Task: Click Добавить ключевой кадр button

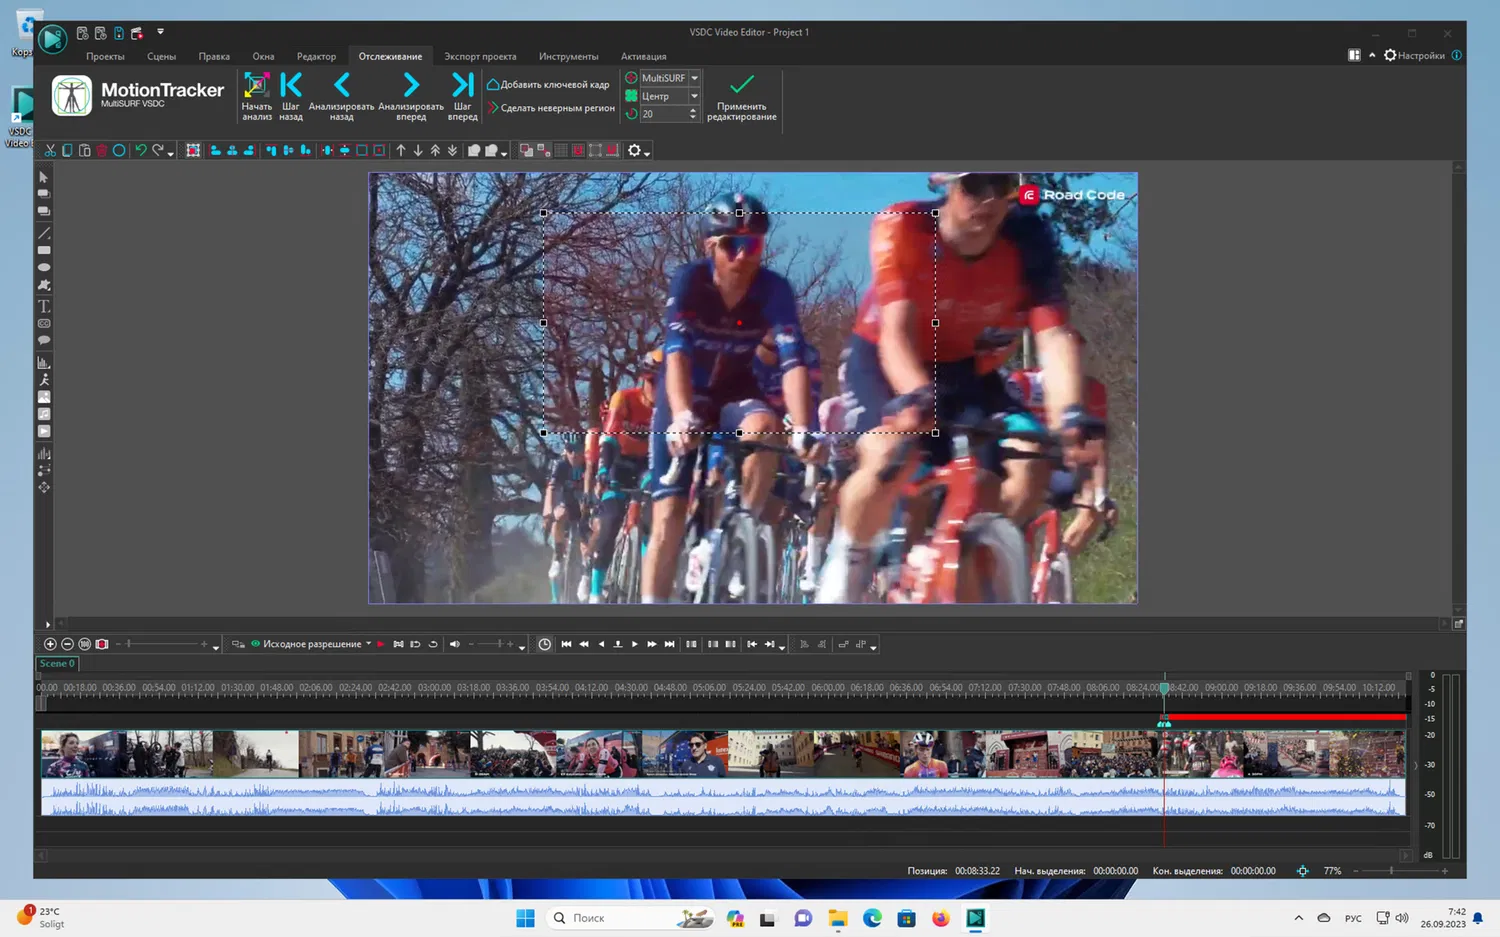Action: tap(548, 85)
